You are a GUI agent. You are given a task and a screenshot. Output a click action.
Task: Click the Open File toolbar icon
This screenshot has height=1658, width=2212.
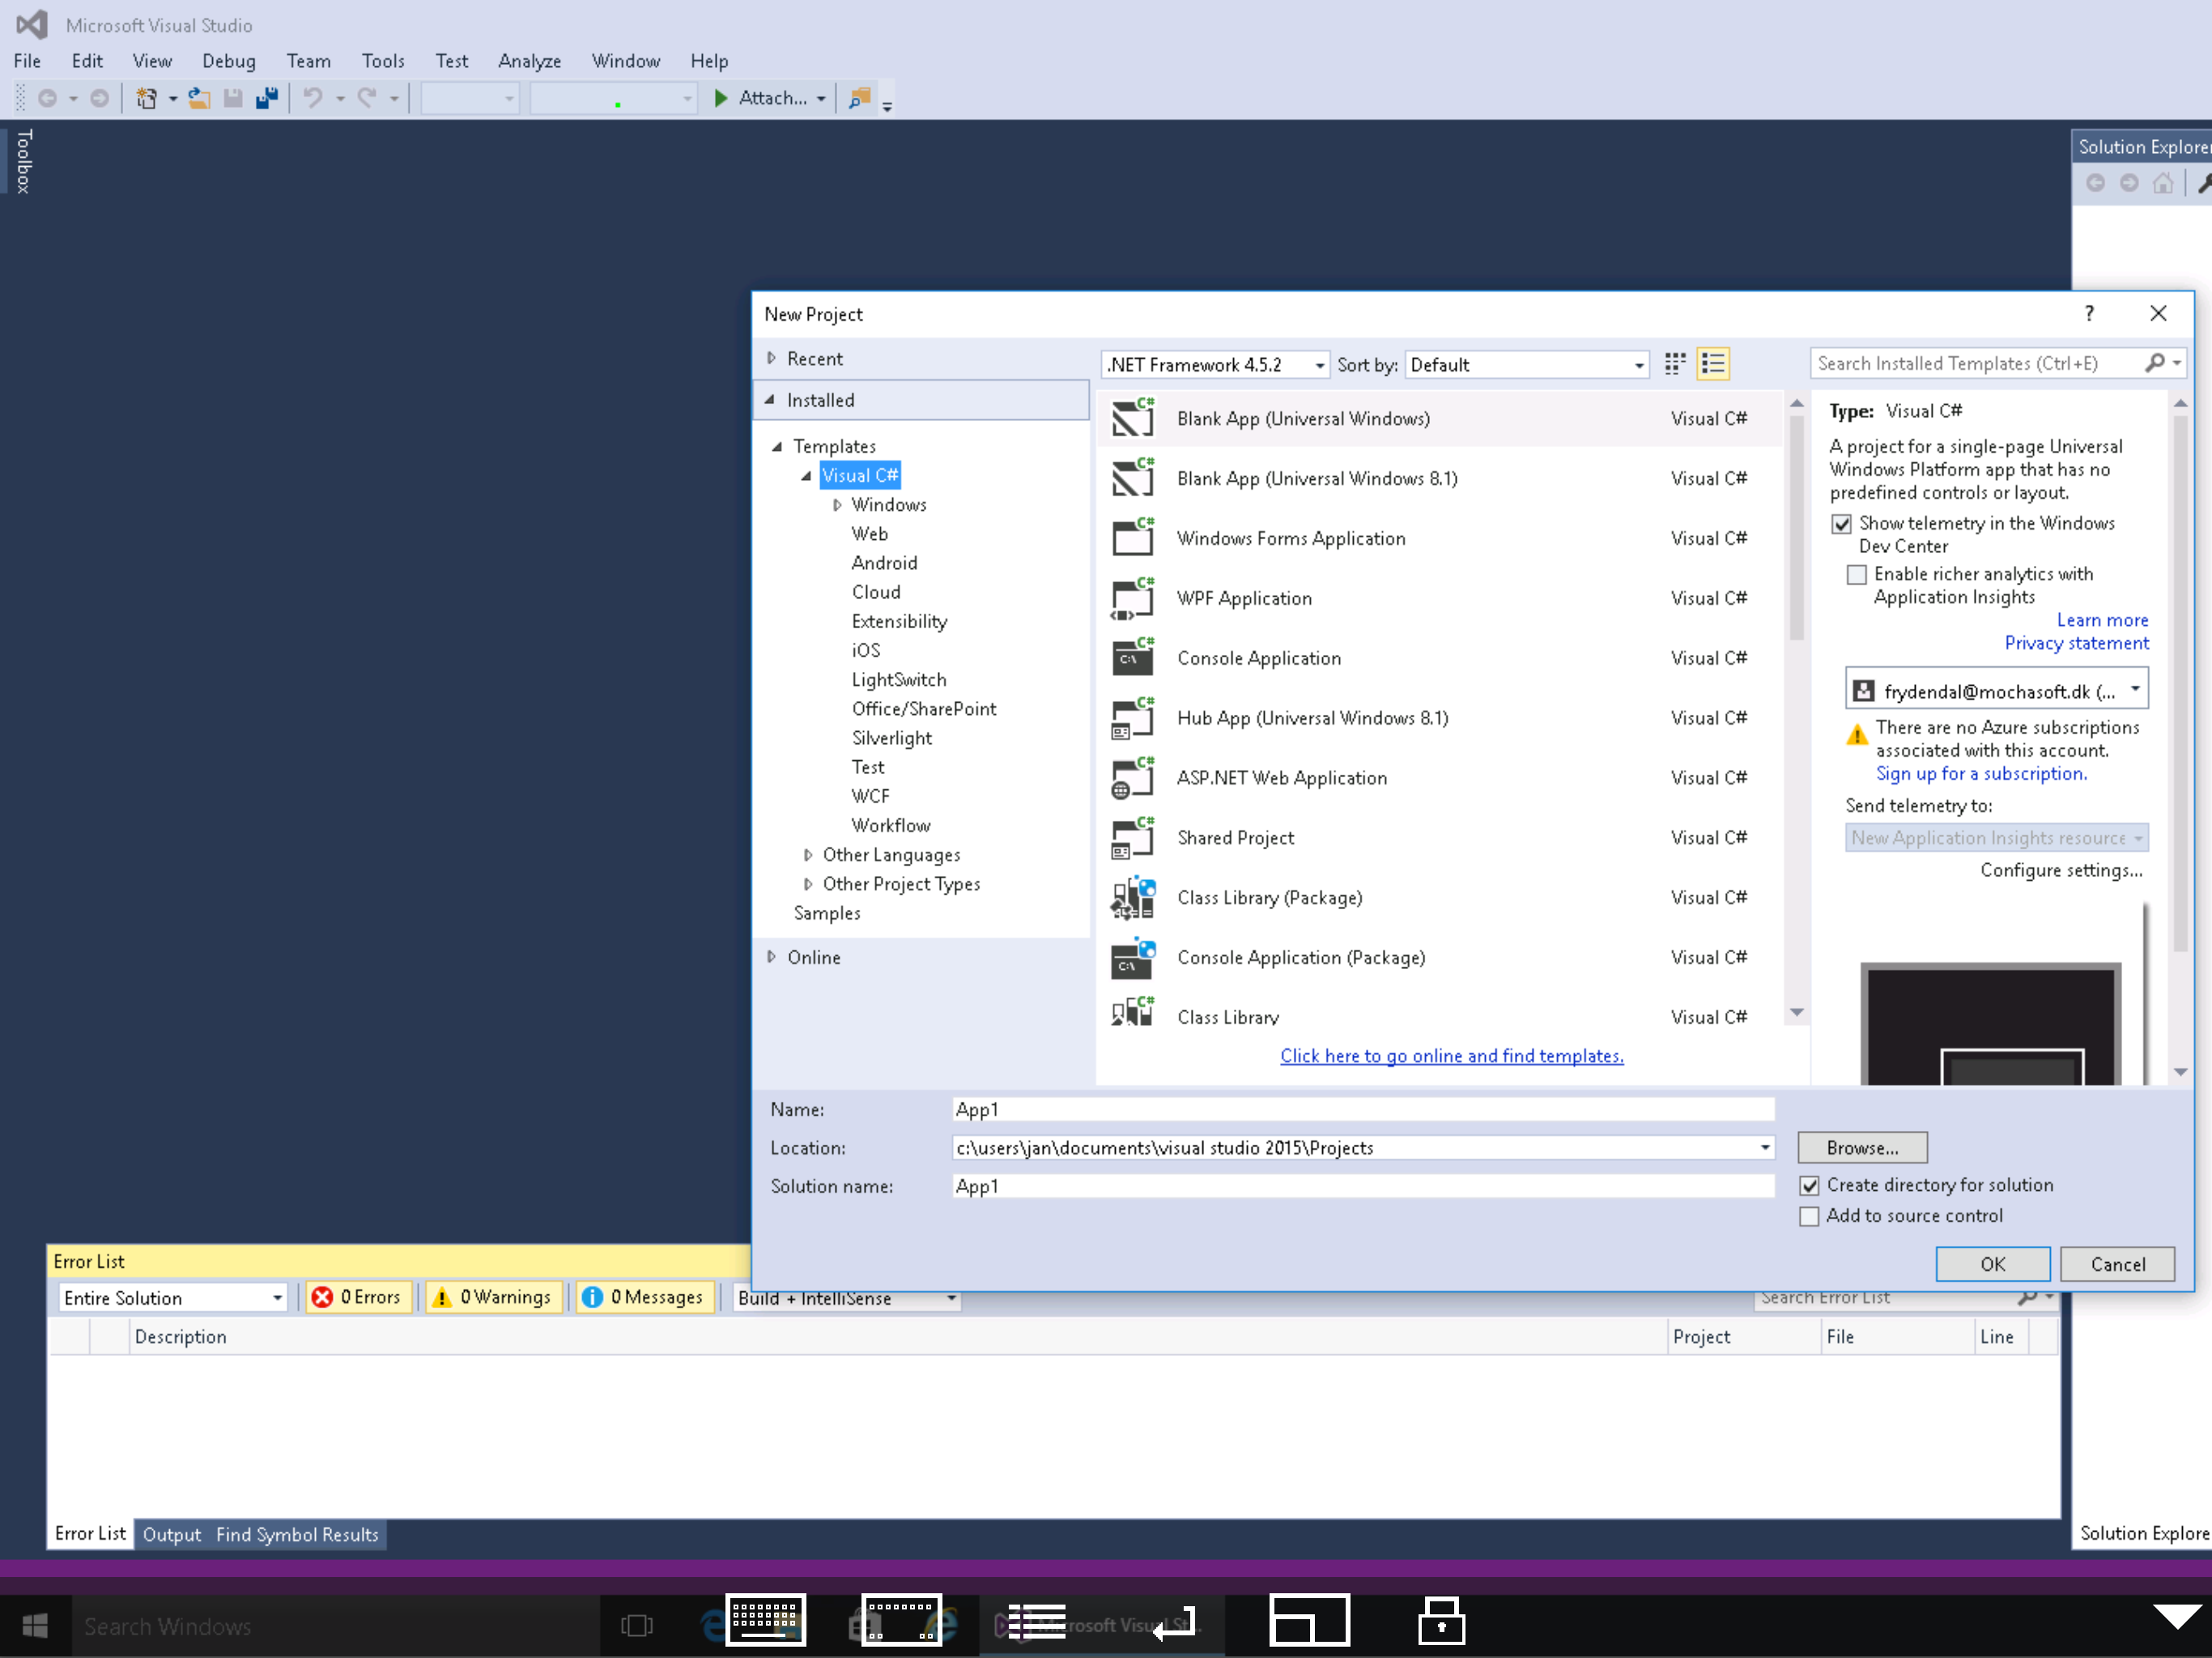click(x=200, y=98)
